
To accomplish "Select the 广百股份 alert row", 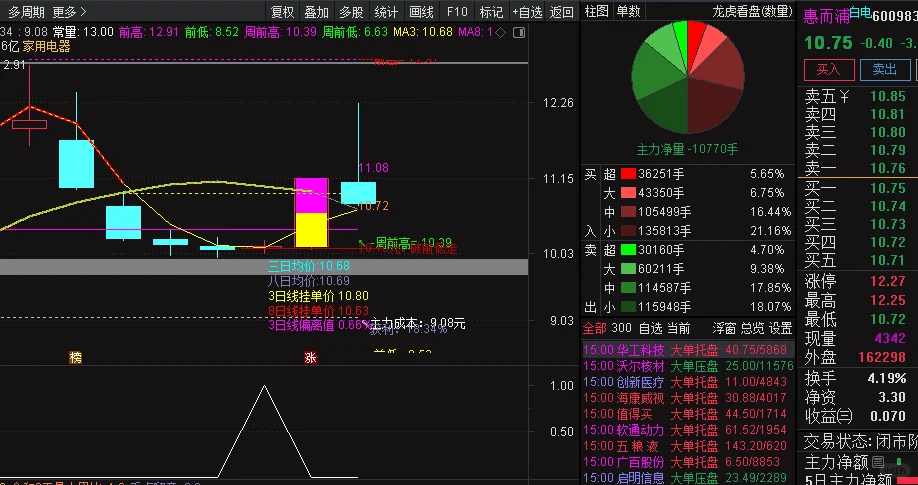I will point(688,462).
